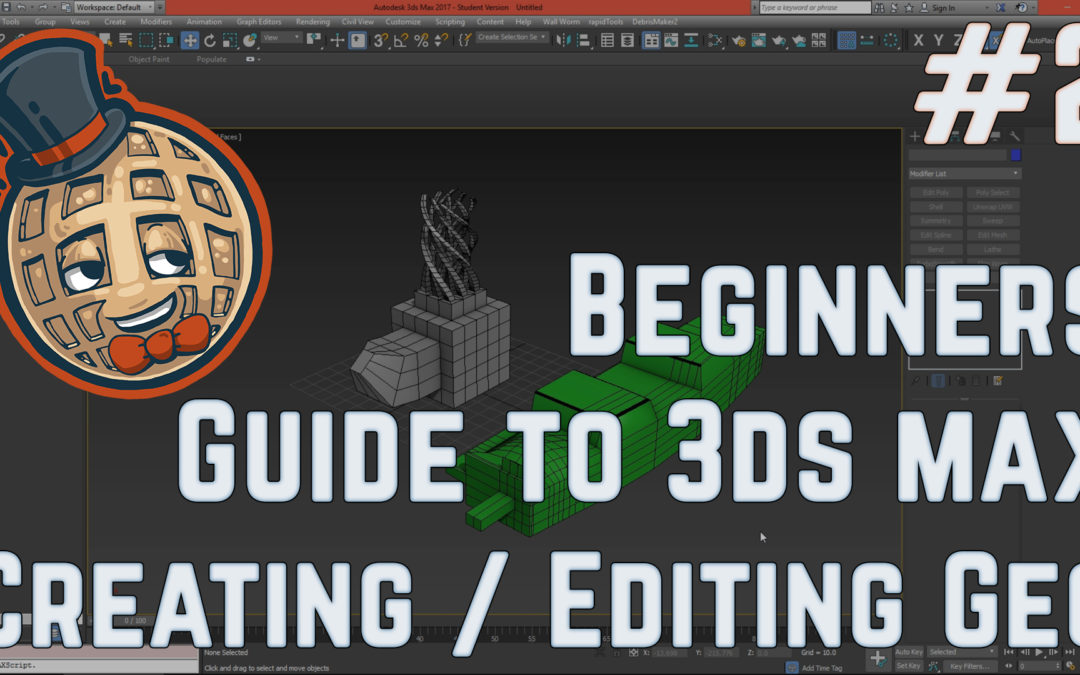The width and height of the screenshot is (1080, 675).
Task: Click the Undo arrow icon
Action: (x=21, y=7)
